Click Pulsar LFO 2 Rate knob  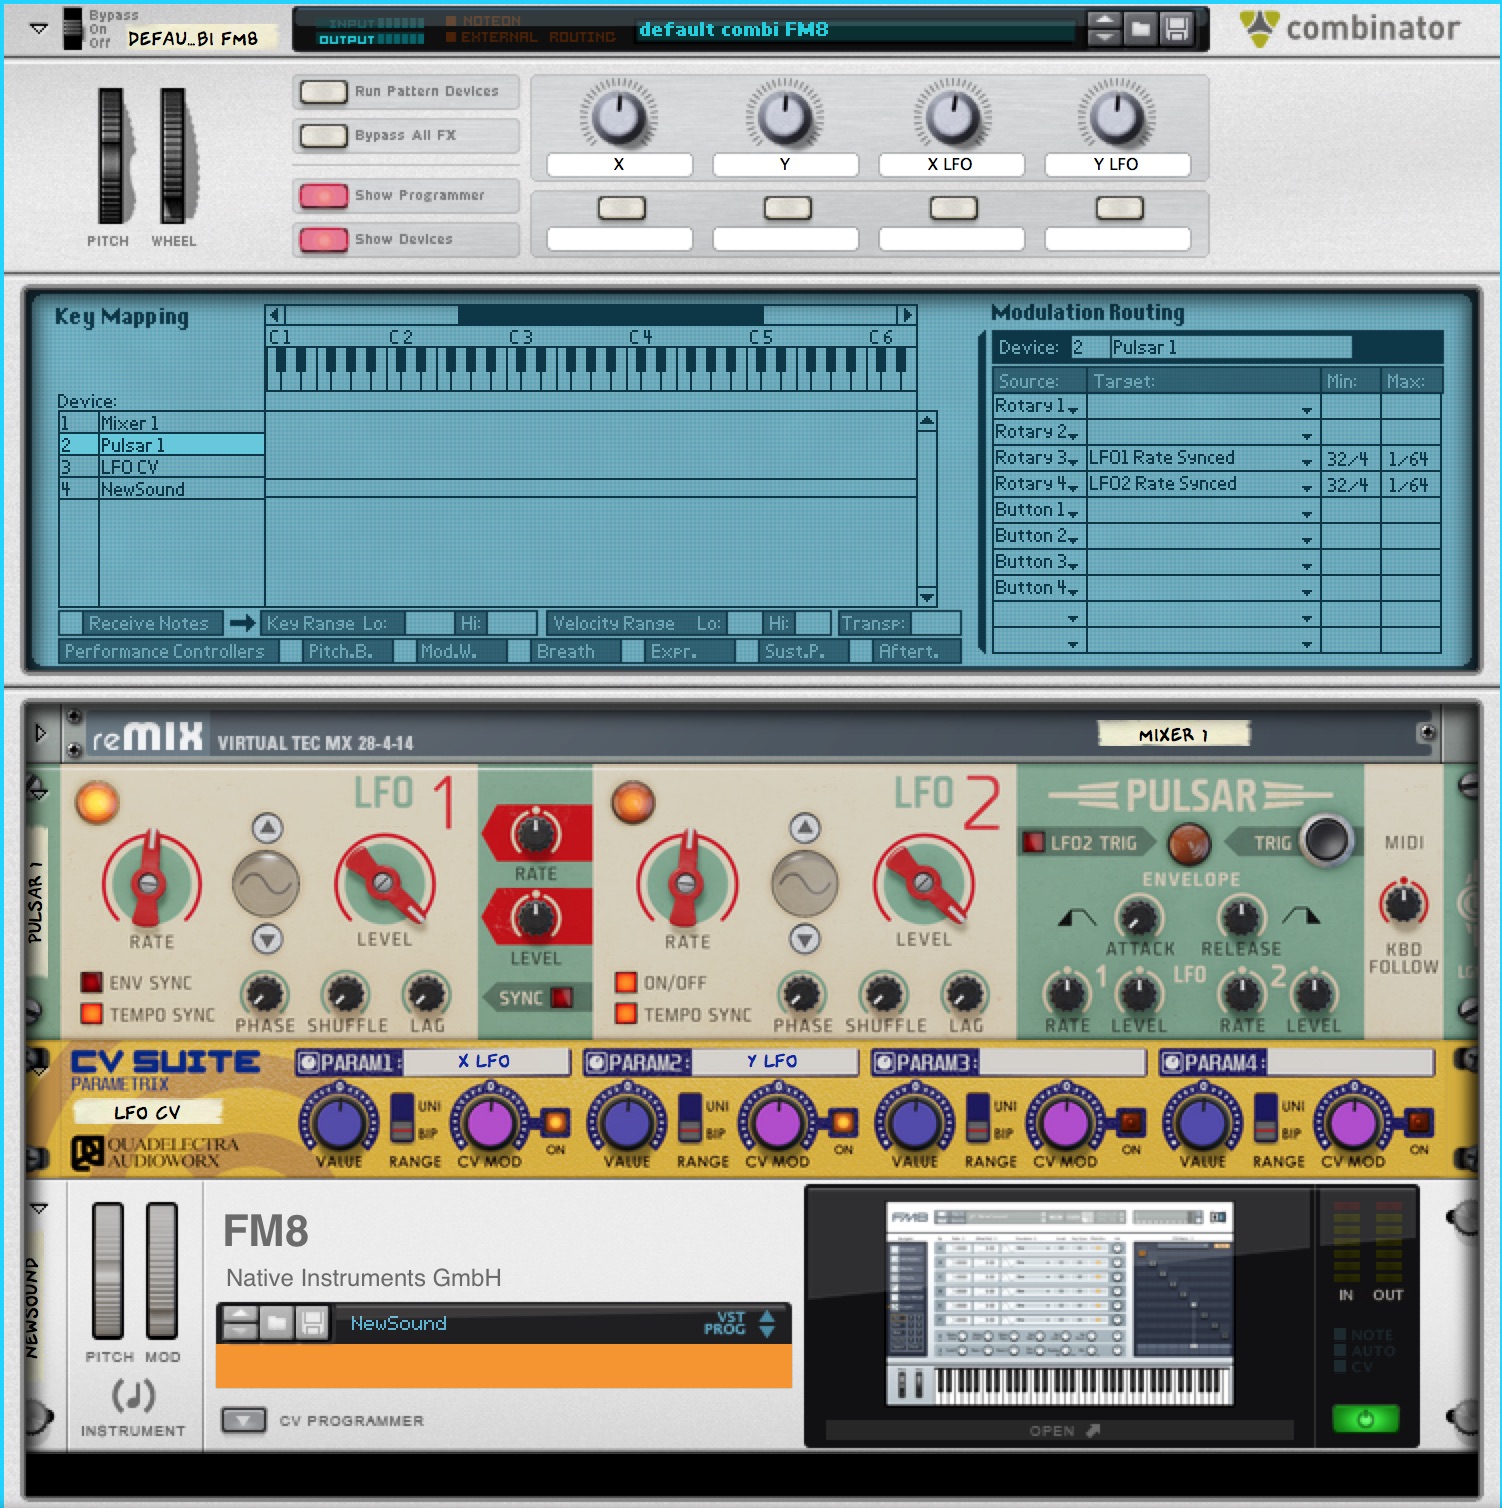[x=686, y=882]
